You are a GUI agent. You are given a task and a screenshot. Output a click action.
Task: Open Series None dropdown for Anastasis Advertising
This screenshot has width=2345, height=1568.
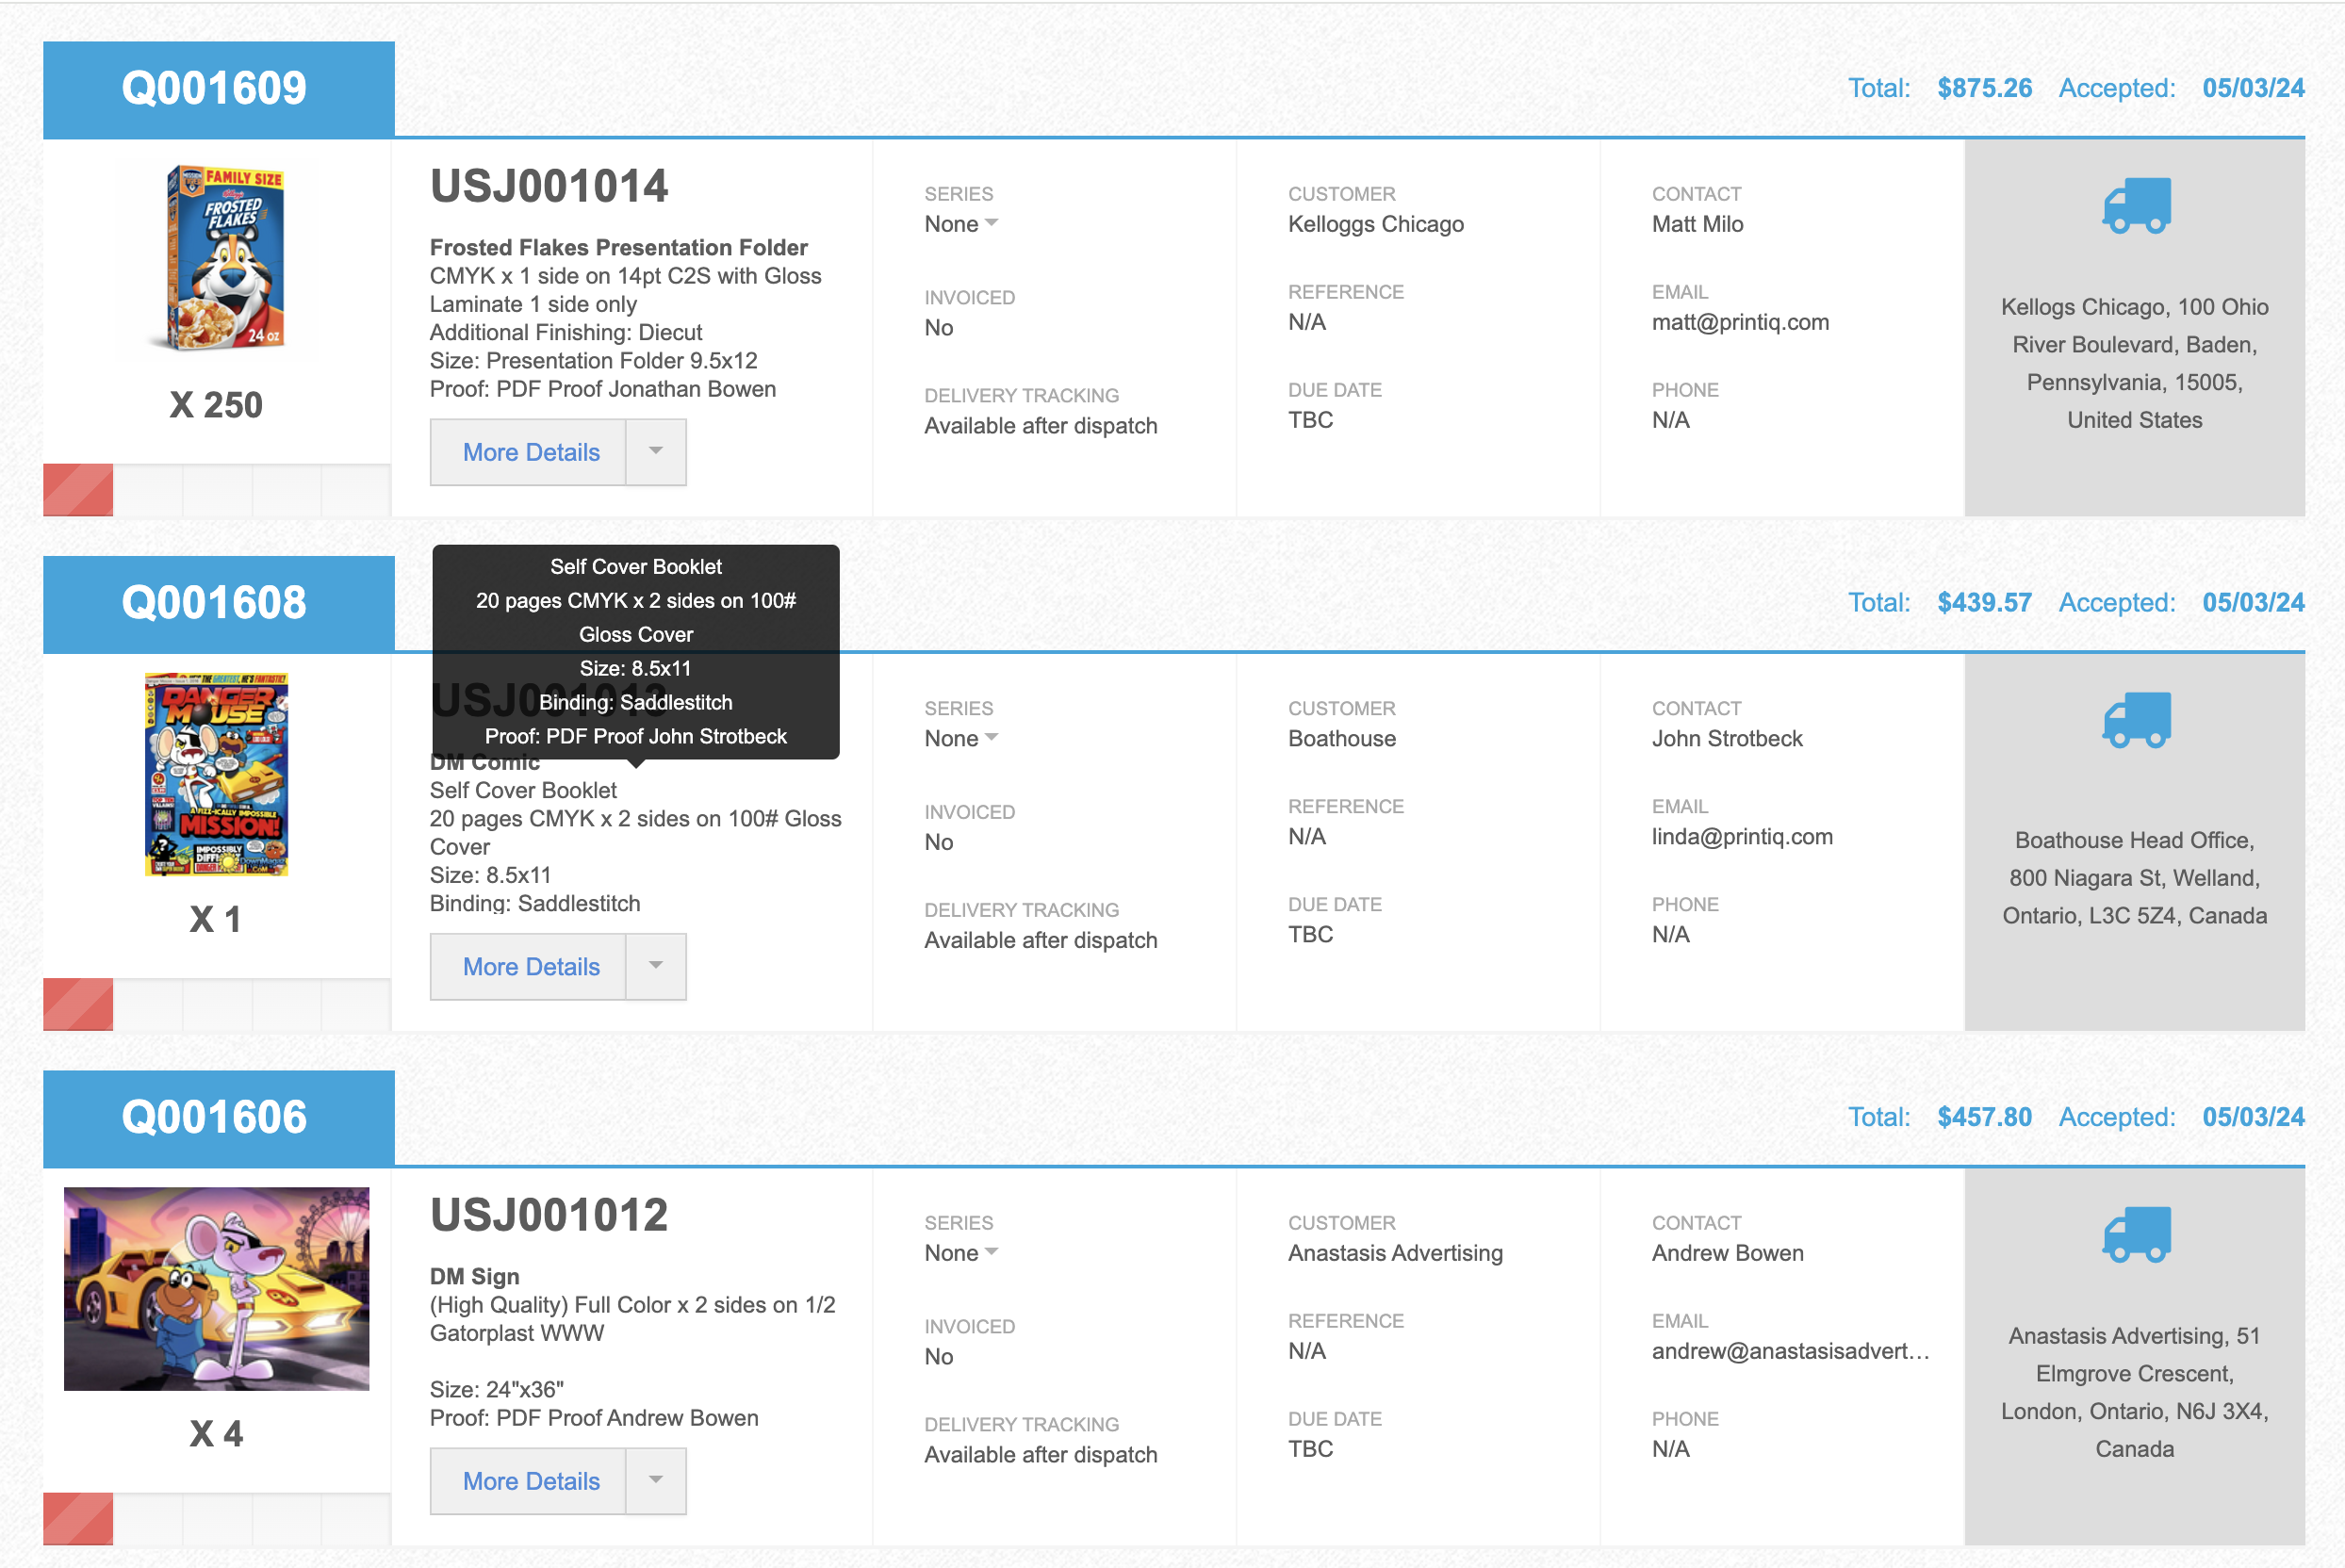coord(961,1253)
